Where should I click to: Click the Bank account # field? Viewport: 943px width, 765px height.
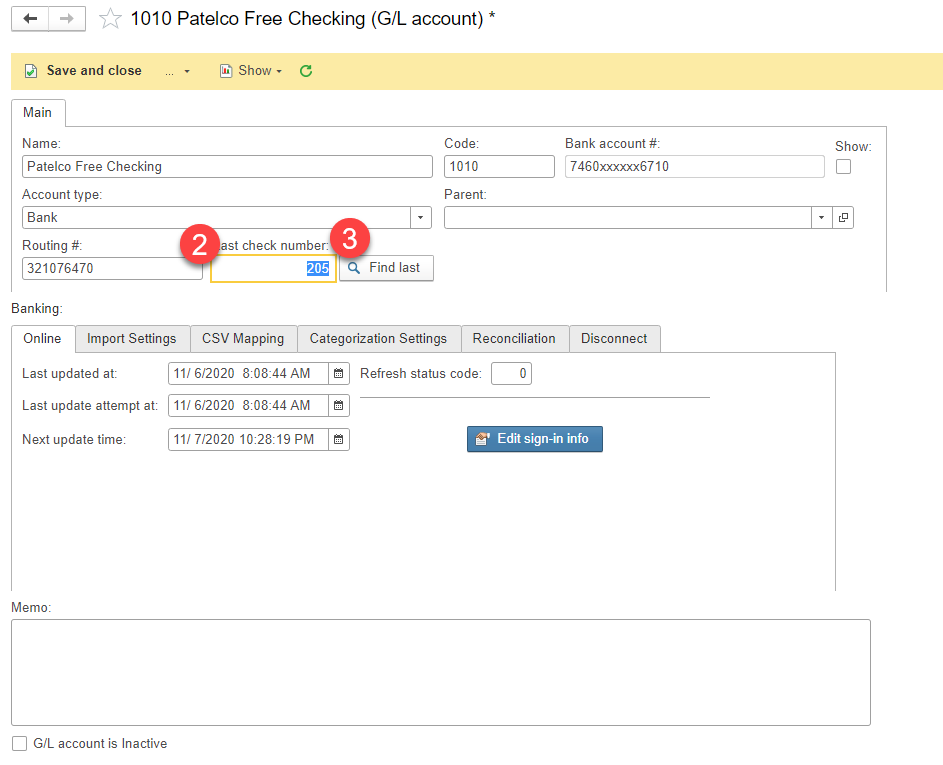coord(695,167)
